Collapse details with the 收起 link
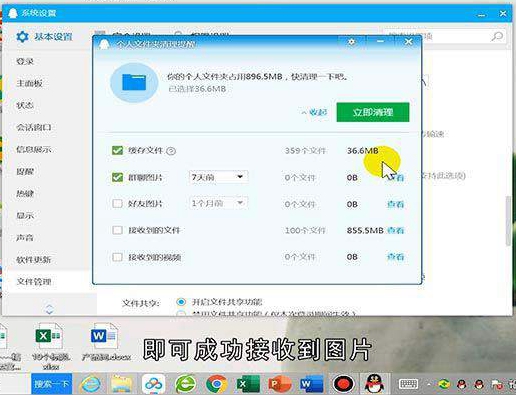 click(314, 112)
